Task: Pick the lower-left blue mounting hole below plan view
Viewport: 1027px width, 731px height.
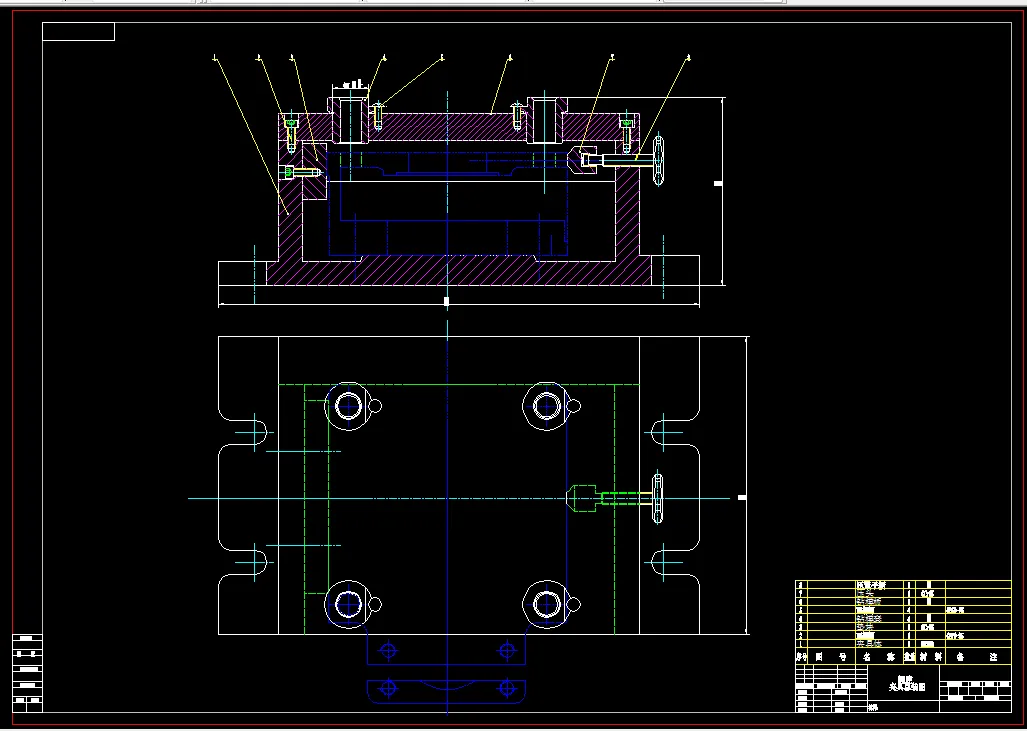Action: point(388,688)
